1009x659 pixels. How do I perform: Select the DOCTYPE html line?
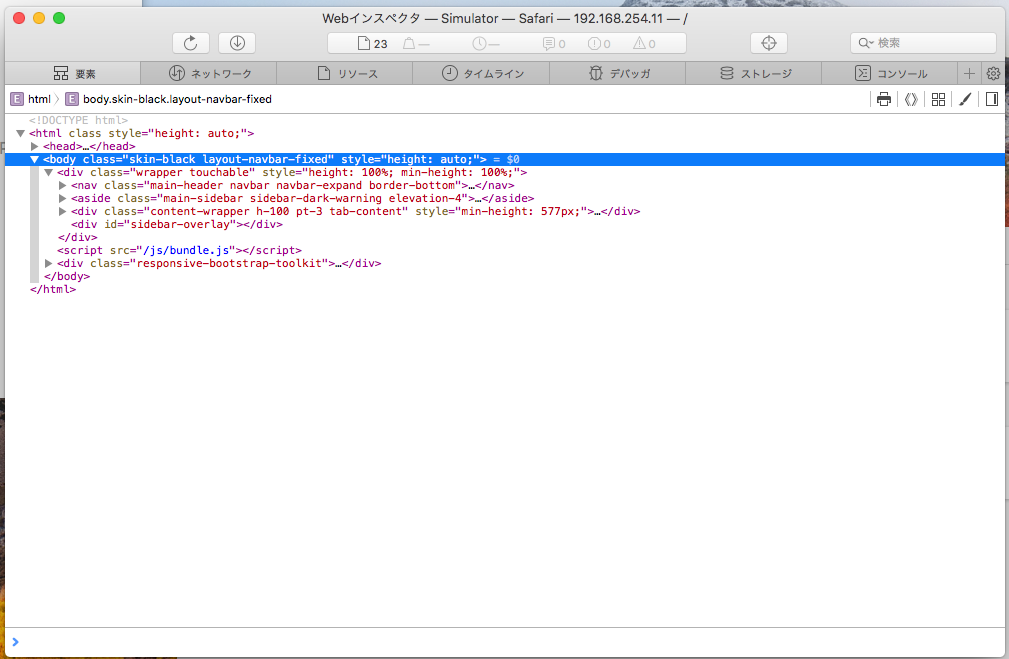coord(79,120)
